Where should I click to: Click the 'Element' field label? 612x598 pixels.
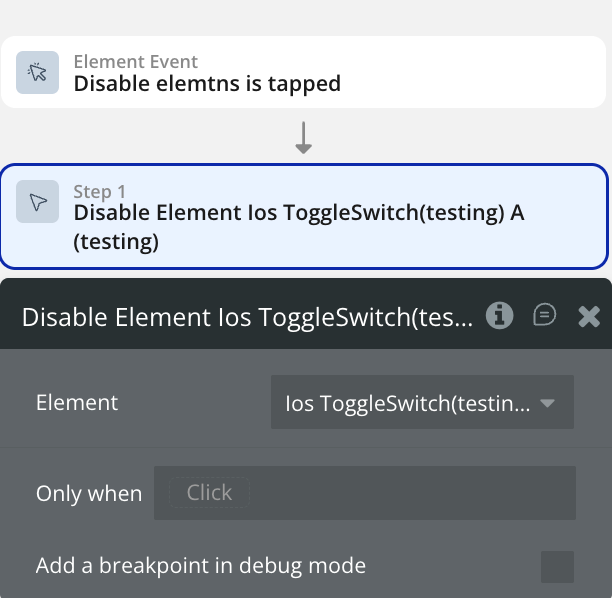point(77,403)
